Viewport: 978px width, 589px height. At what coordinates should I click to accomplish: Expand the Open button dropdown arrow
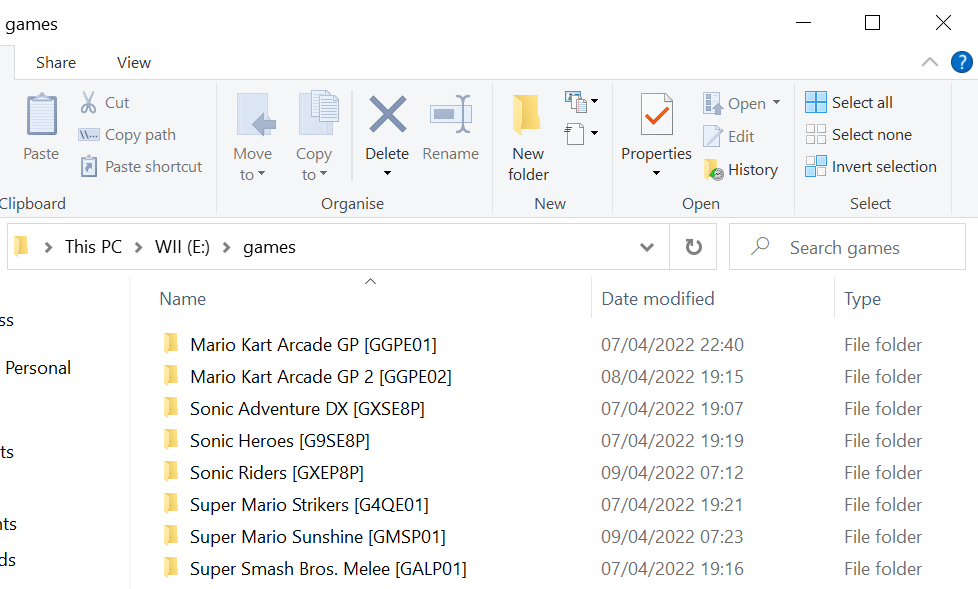(x=776, y=102)
